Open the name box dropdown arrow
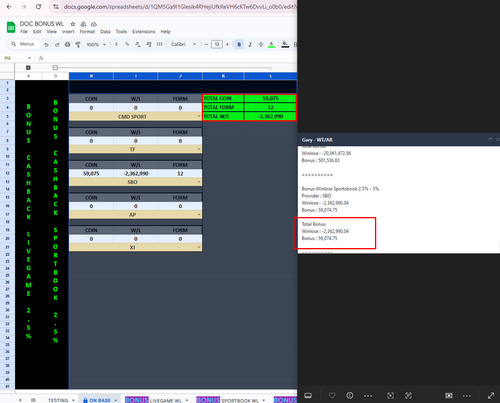The height and width of the screenshot is (403, 500). [x=29, y=58]
